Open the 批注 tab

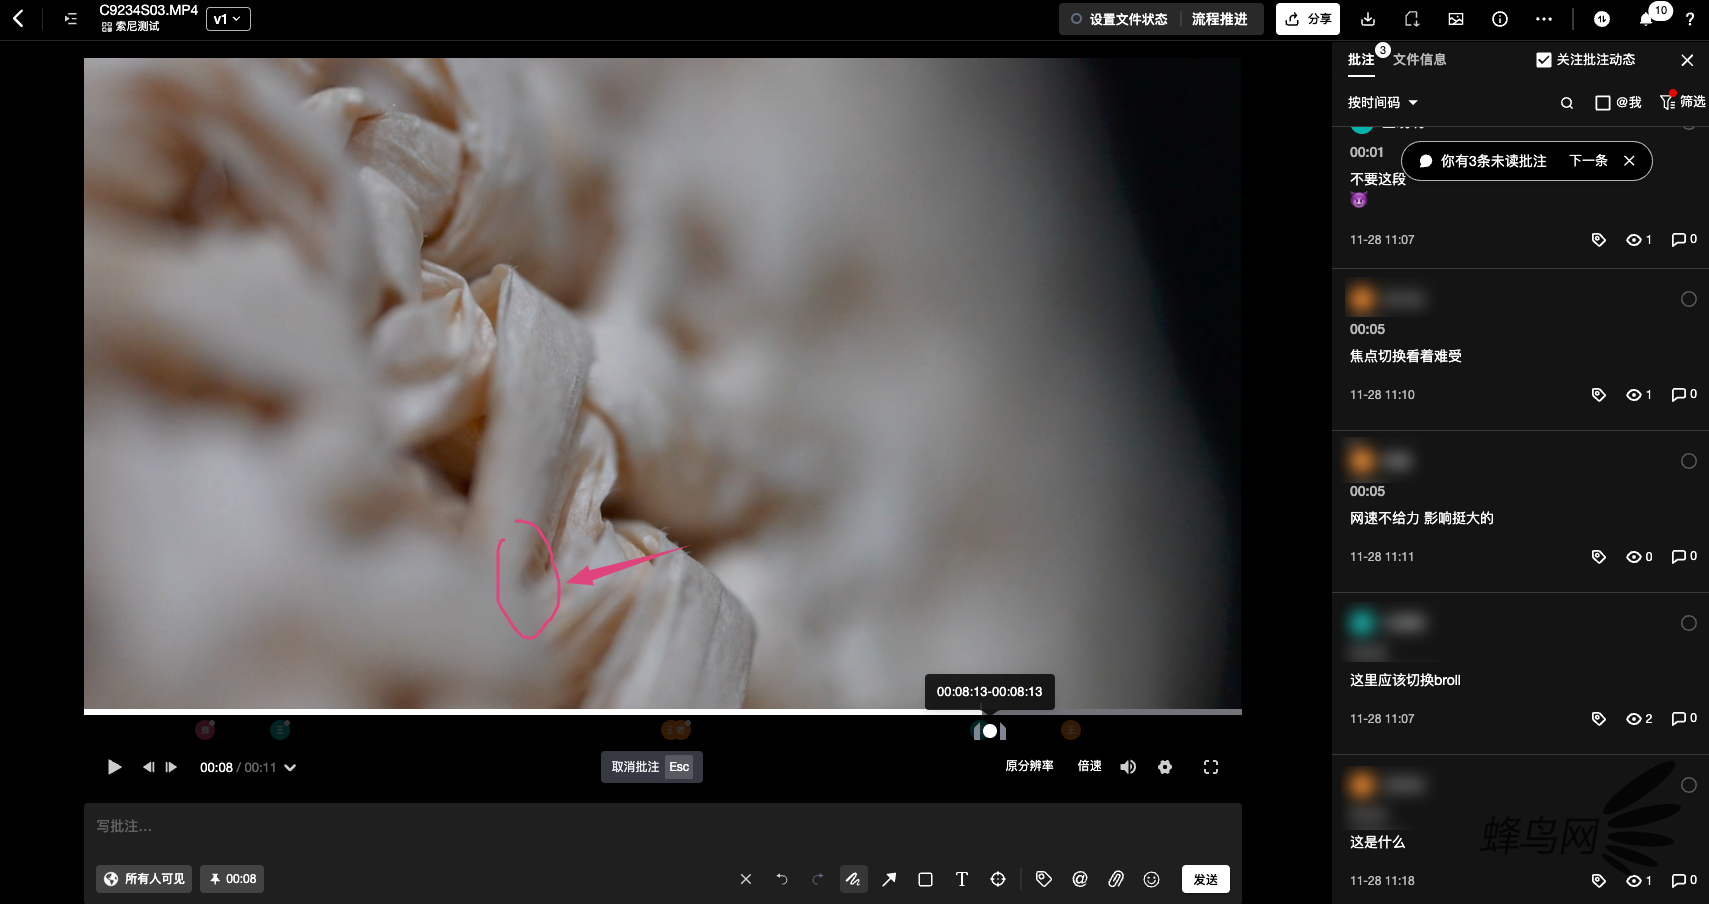coord(1361,60)
